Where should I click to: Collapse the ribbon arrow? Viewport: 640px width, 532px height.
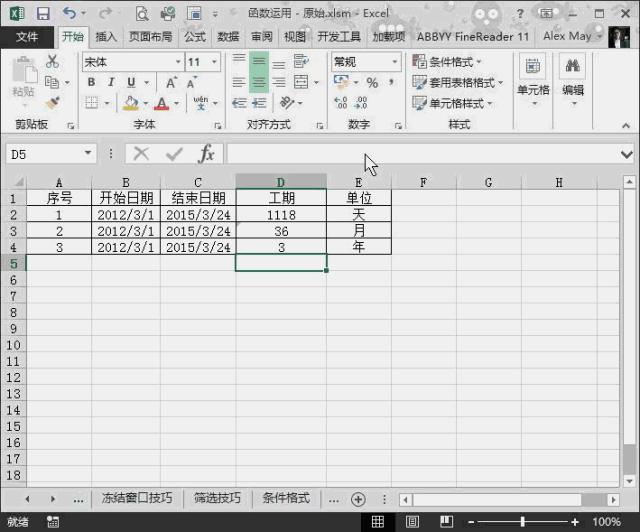626,125
